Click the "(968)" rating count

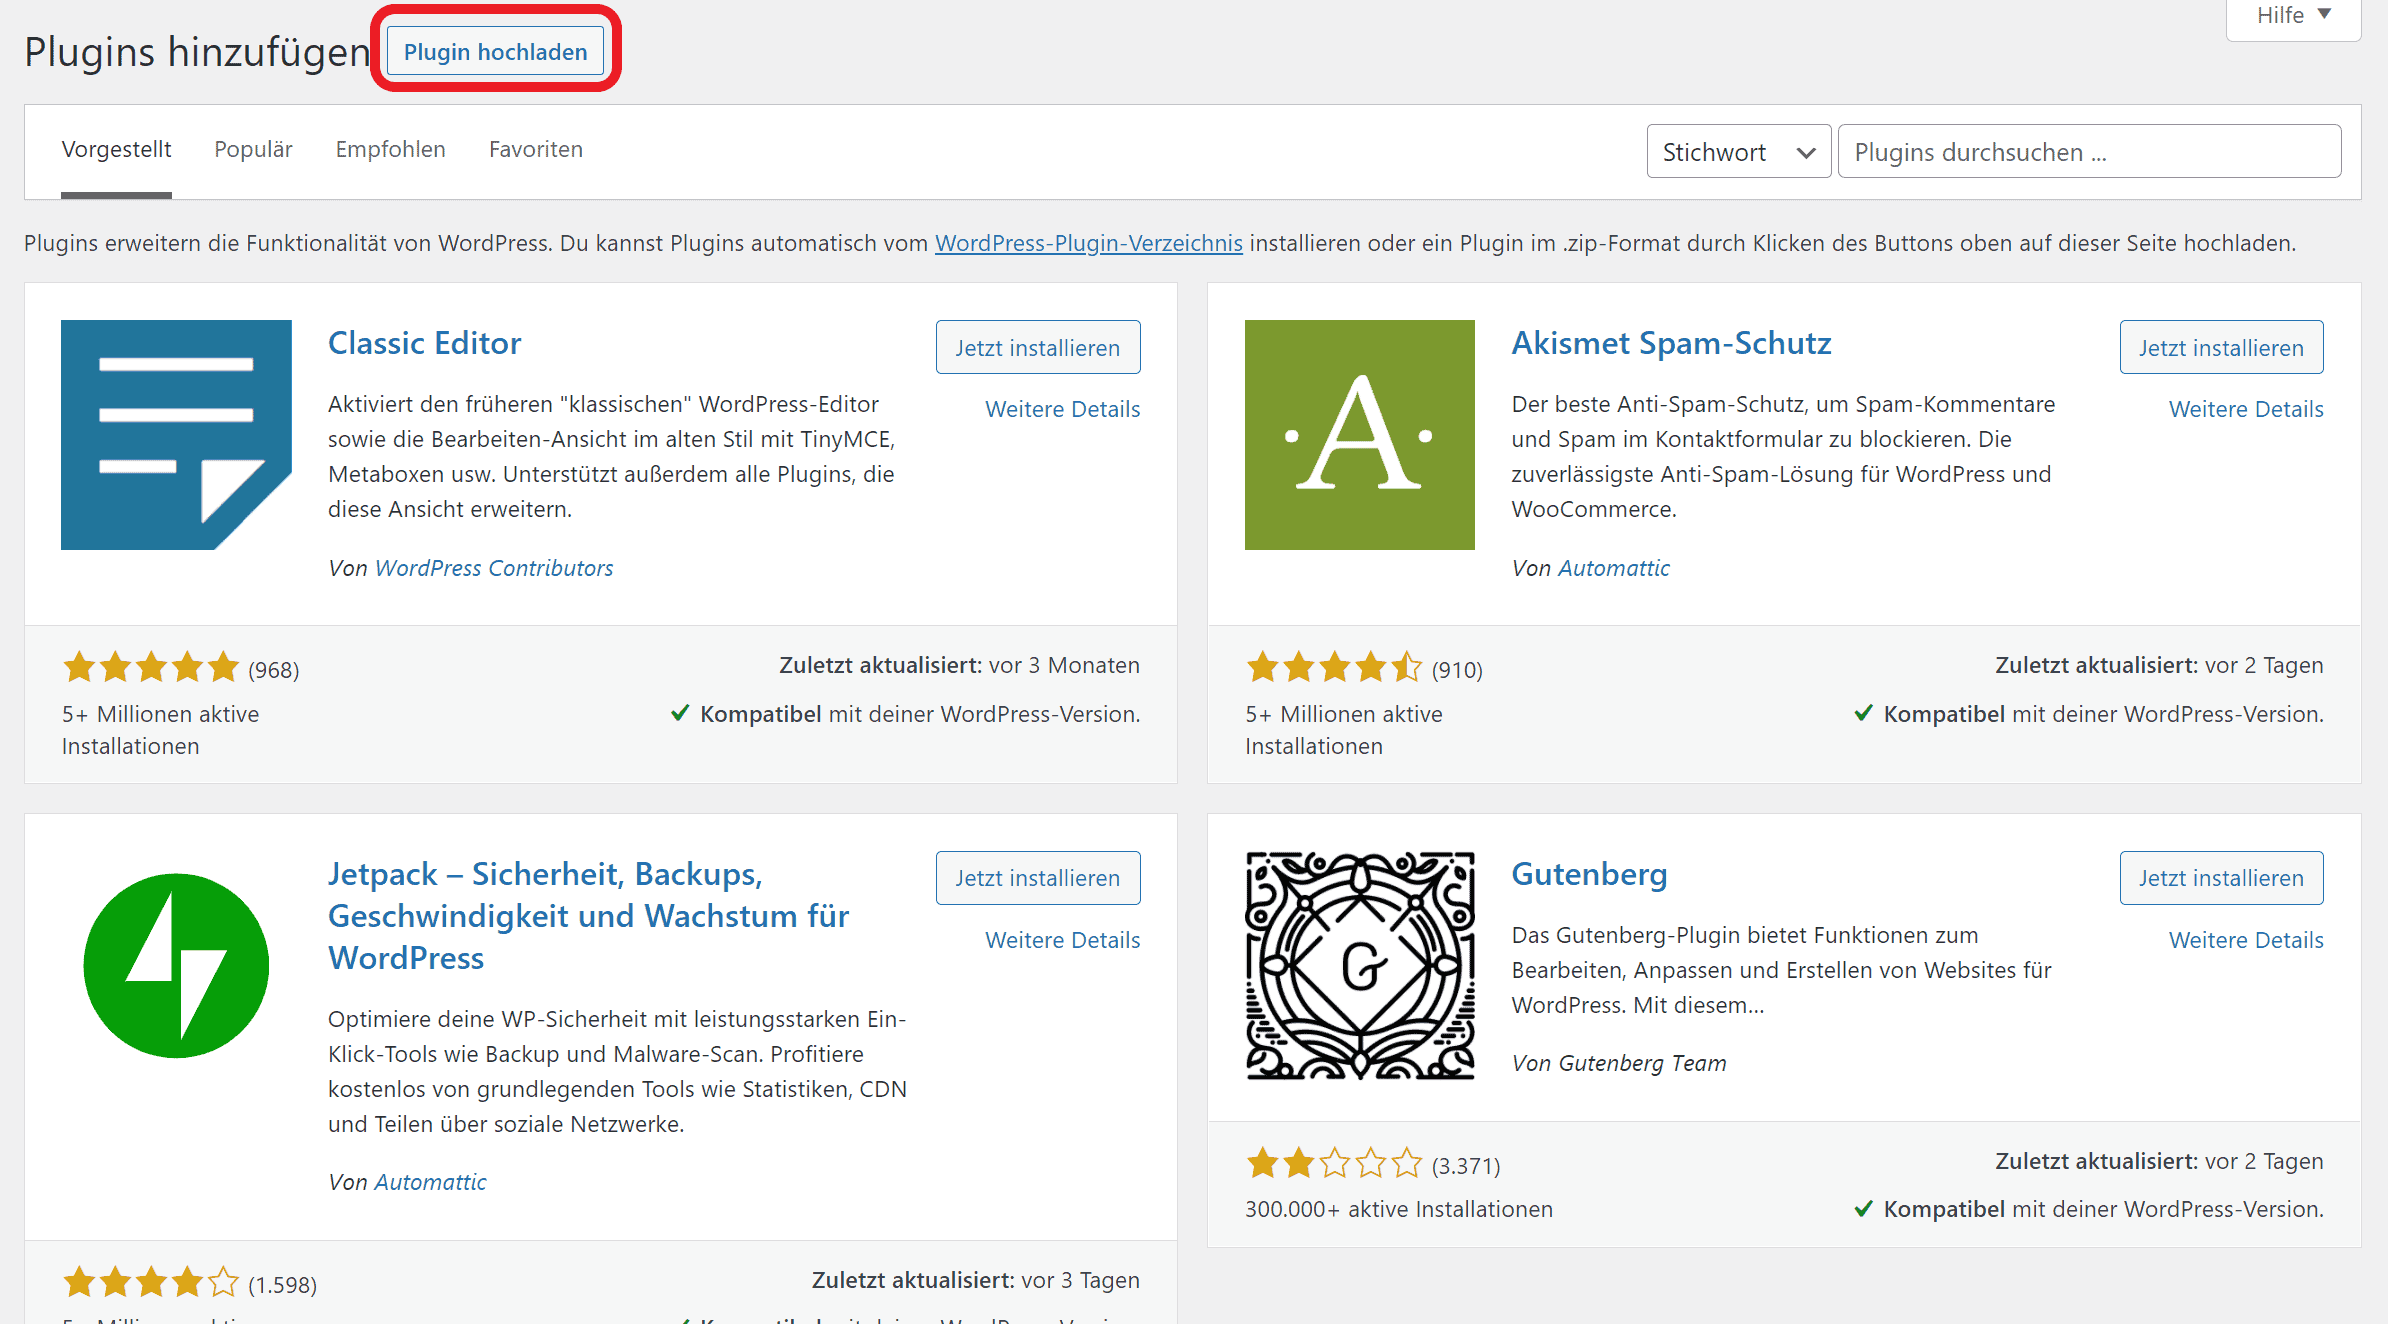tap(274, 670)
